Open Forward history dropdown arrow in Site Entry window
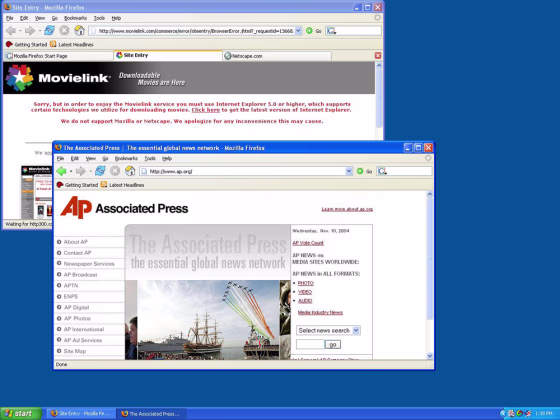The image size is (560, 420). tap(39, 31)
